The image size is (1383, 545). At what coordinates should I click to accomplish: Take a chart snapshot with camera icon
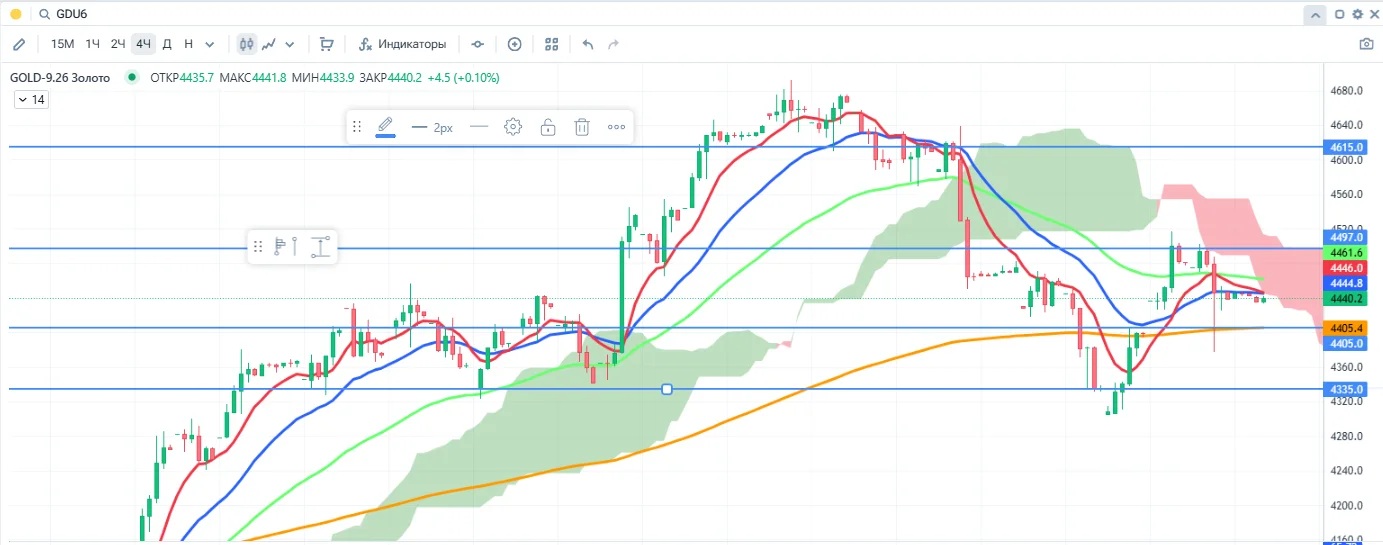(1366, 44)
